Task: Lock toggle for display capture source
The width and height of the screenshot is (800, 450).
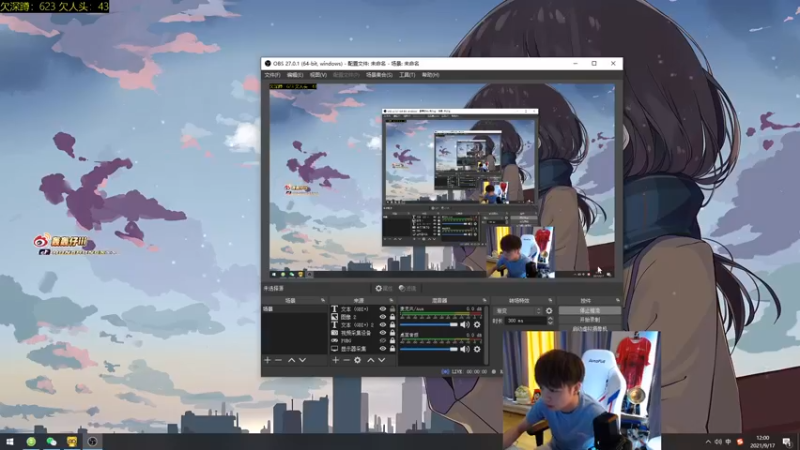Action: [x=392, y=348]
